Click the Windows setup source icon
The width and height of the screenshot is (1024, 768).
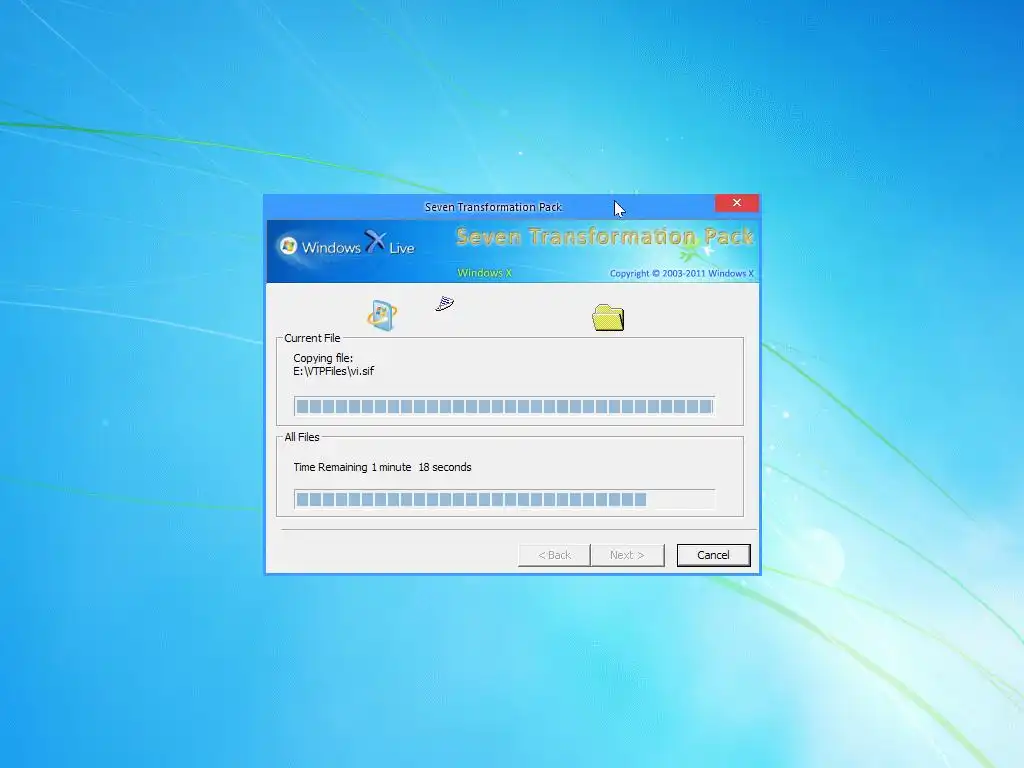[x=382, y=315]
